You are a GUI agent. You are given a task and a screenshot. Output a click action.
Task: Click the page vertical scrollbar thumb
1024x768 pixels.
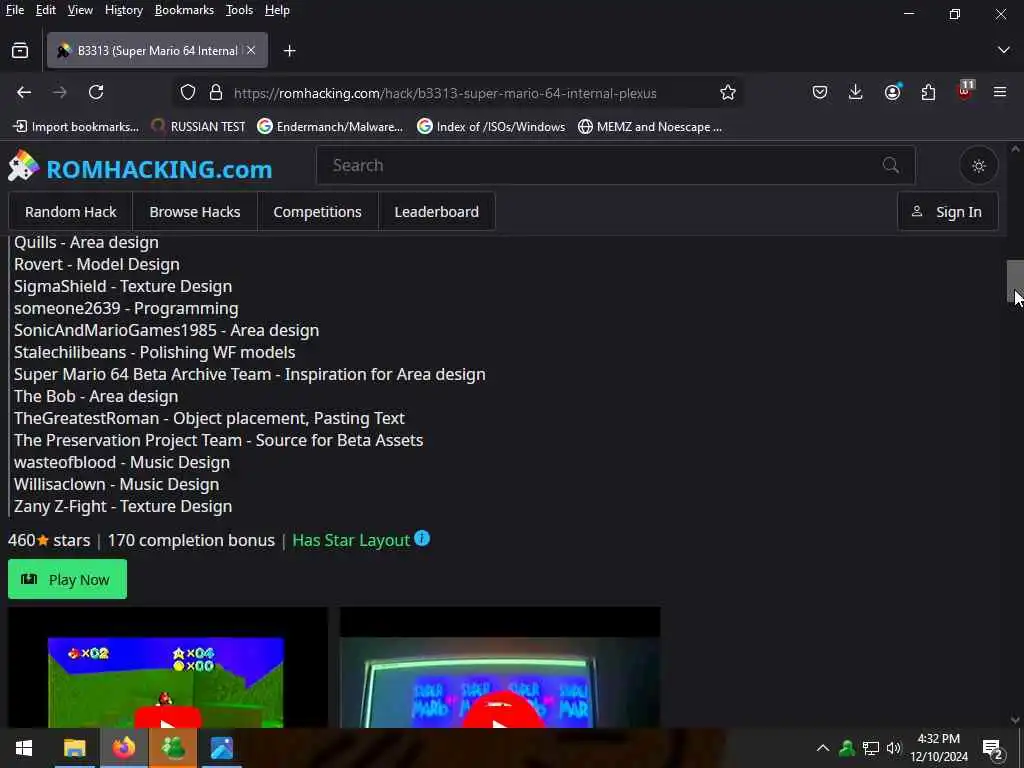coord(1015,281)
